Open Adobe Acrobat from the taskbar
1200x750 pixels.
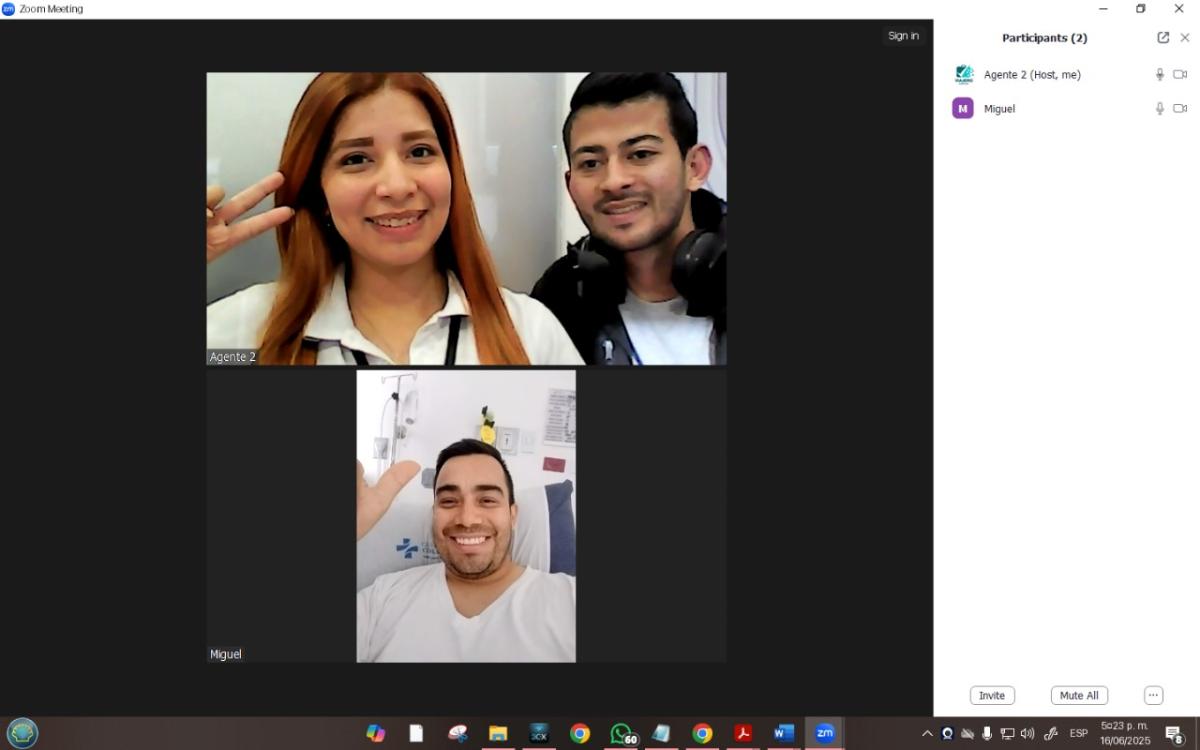(x=743, y=734)
